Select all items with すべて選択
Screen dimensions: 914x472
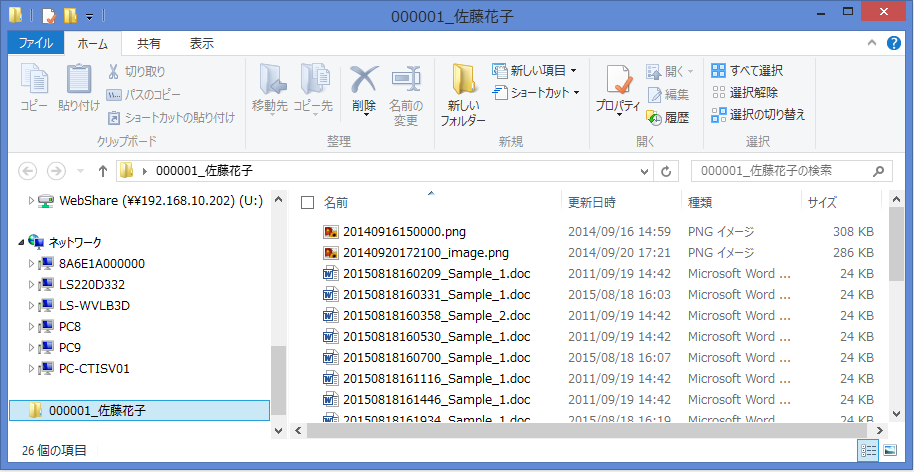747,71
